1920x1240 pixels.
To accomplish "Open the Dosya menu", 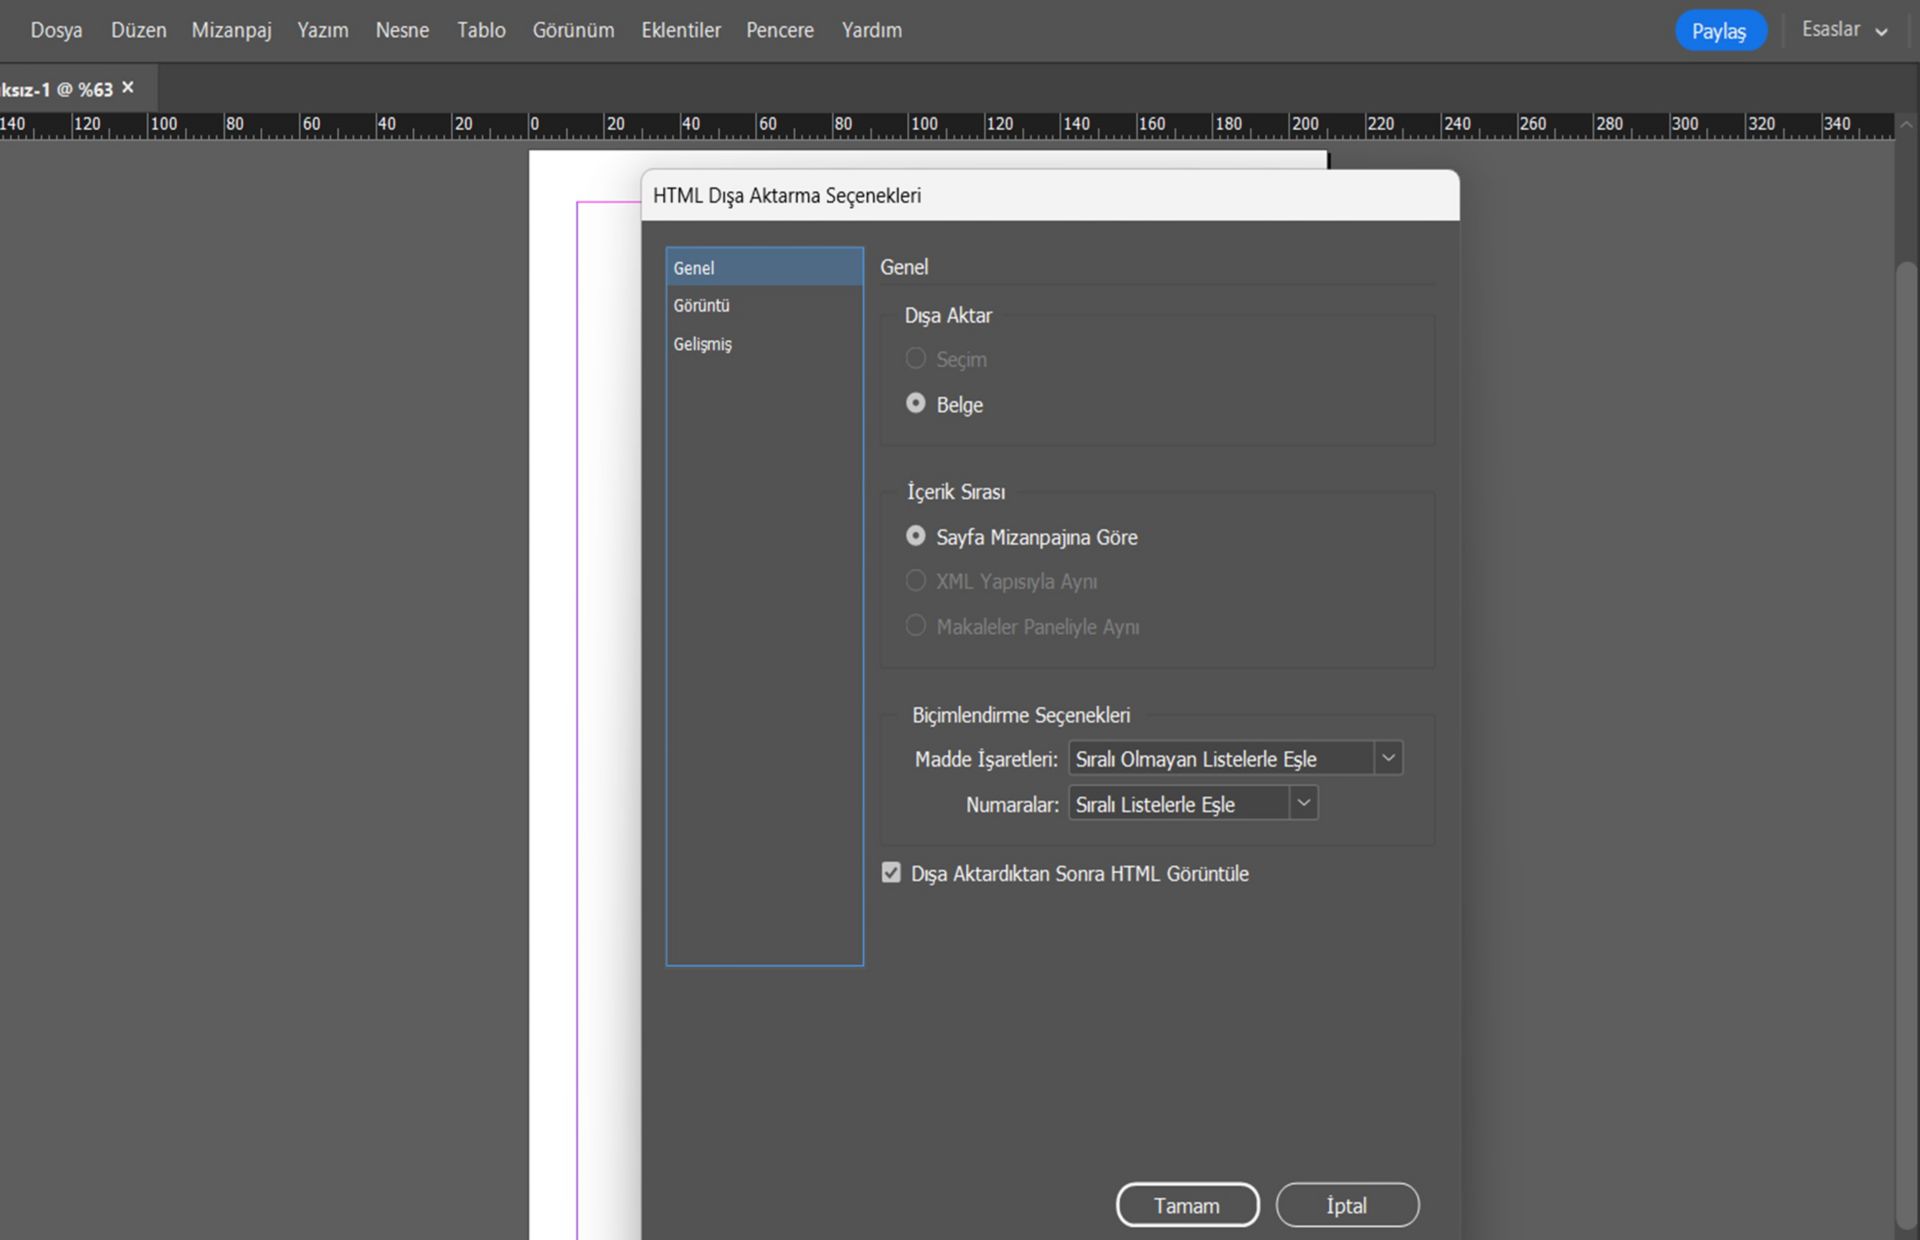I will (x=56, y=30).
